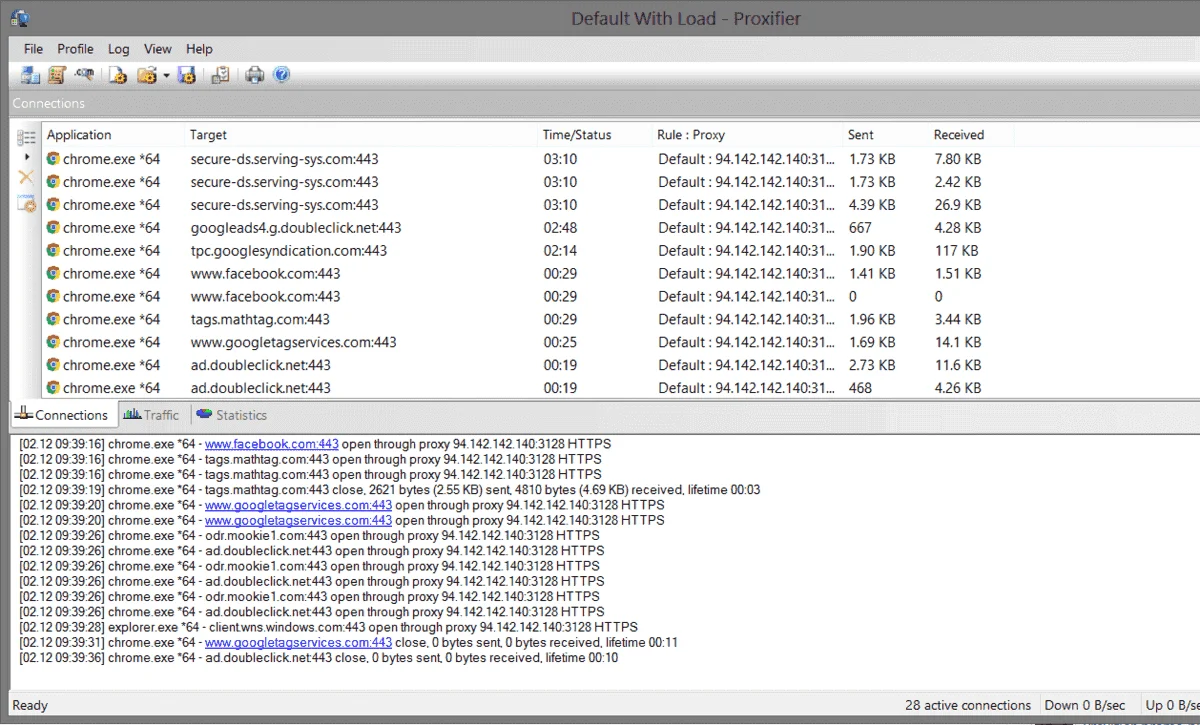Click the orange X close-connection sidebar icon
Image resolution: width=1200 pixels, height=725 pixels.
tap(27, 178)
